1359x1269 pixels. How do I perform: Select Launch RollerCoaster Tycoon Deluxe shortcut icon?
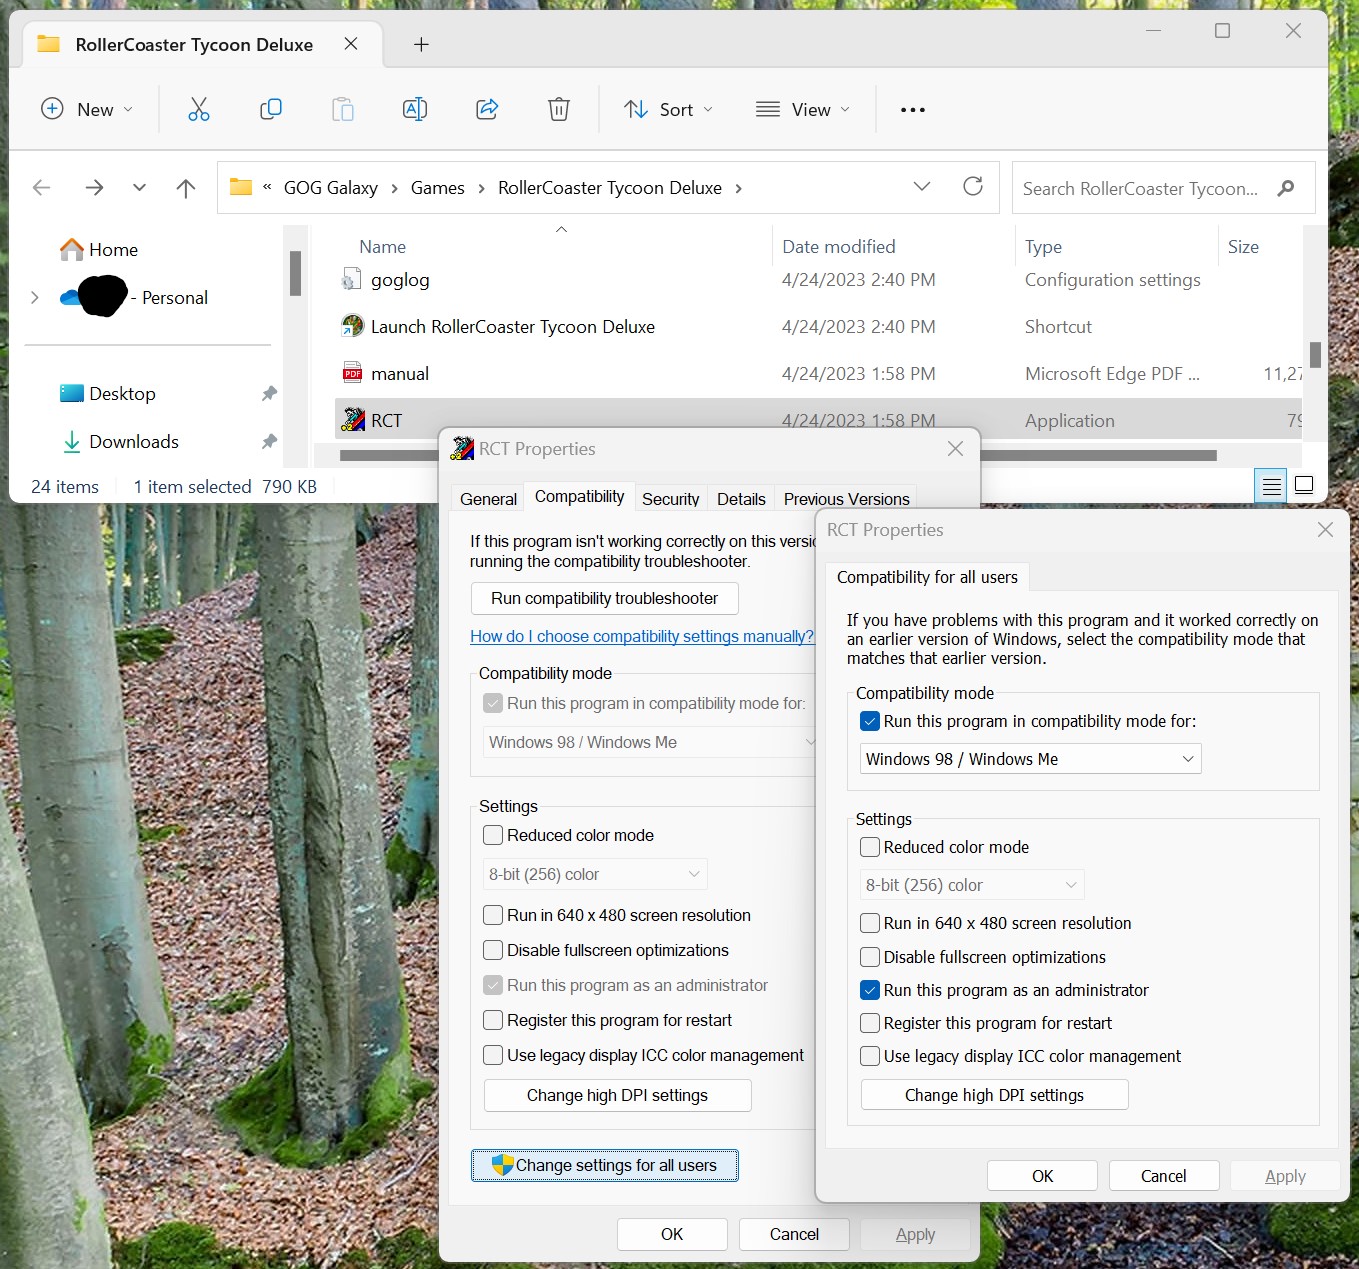pyautogui.click(x=352, y=326)
